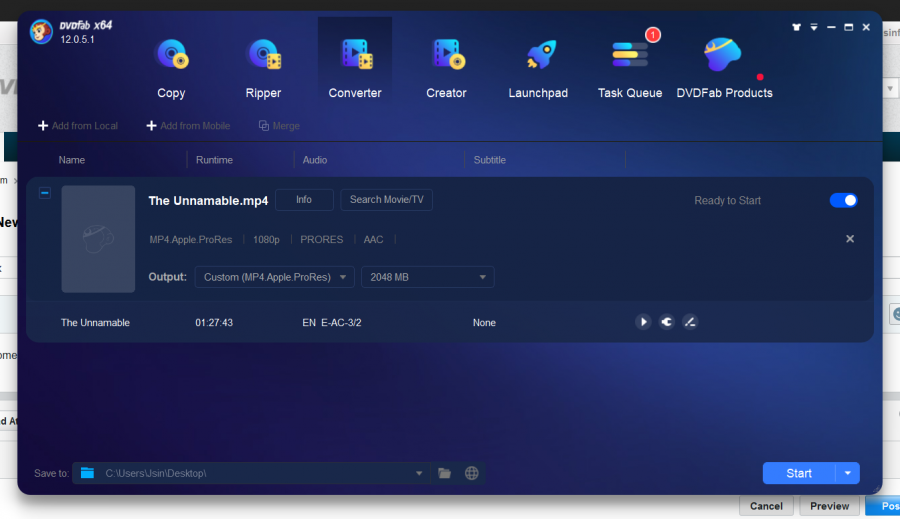Click the AAC audio codec label
This screenshot has height=519, width=900.
373,239
